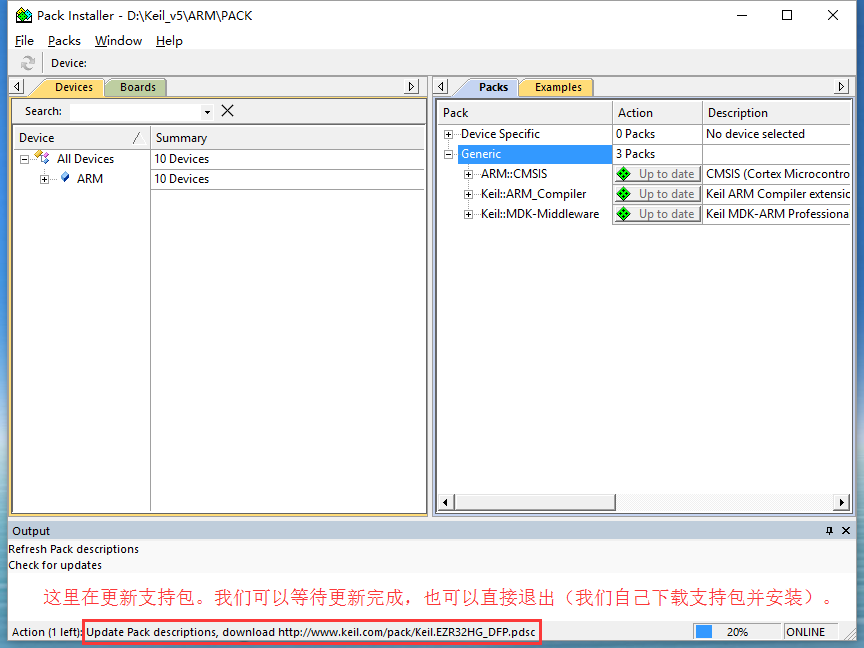Open the Help menu

click(x=169, y=41)
